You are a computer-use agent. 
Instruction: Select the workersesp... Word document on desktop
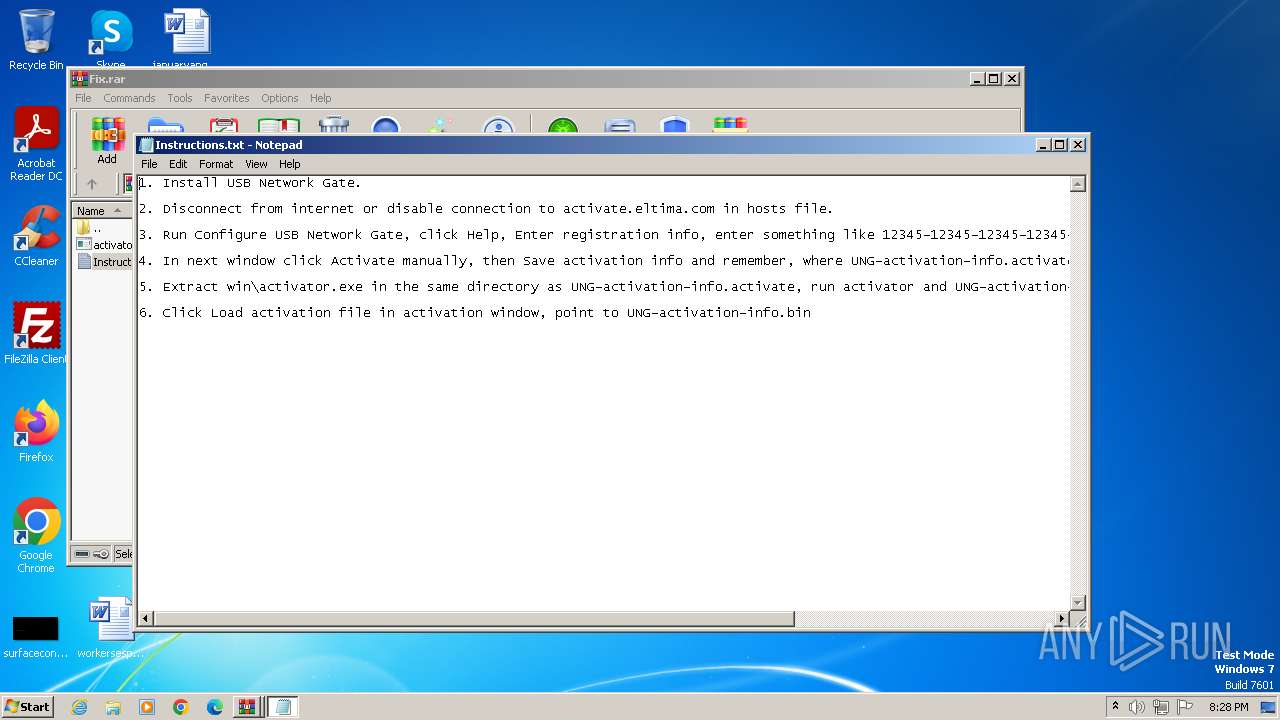coord(111,628)
